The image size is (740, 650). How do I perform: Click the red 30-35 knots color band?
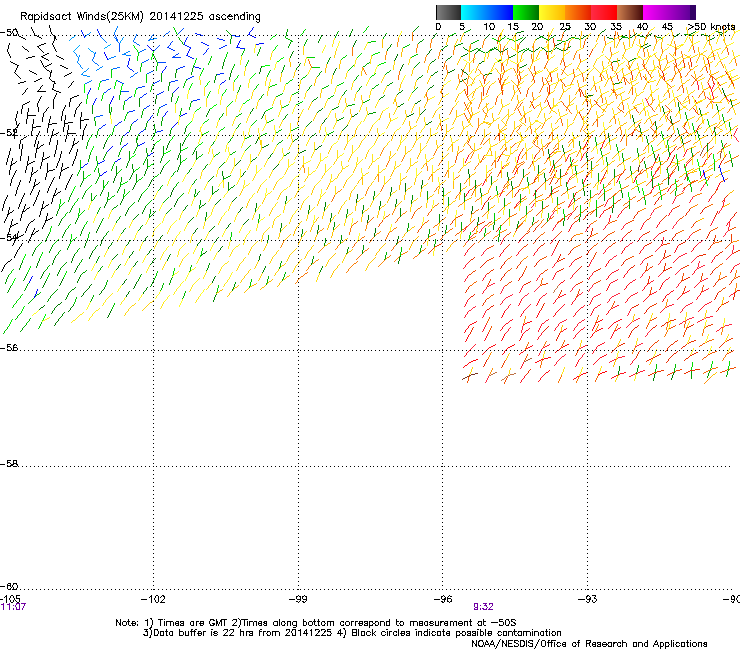[604, 12]
